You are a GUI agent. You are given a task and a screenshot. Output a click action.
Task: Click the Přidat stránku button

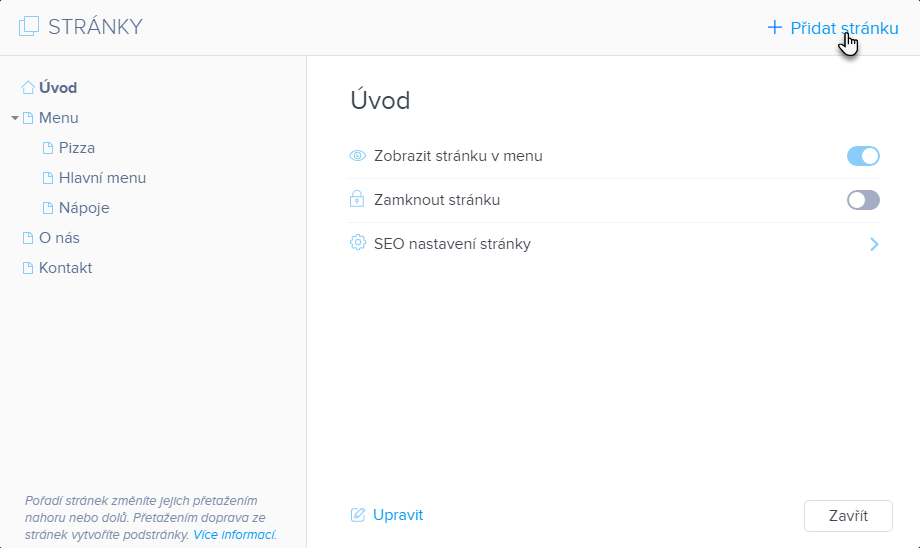click(x=833, y=28)
